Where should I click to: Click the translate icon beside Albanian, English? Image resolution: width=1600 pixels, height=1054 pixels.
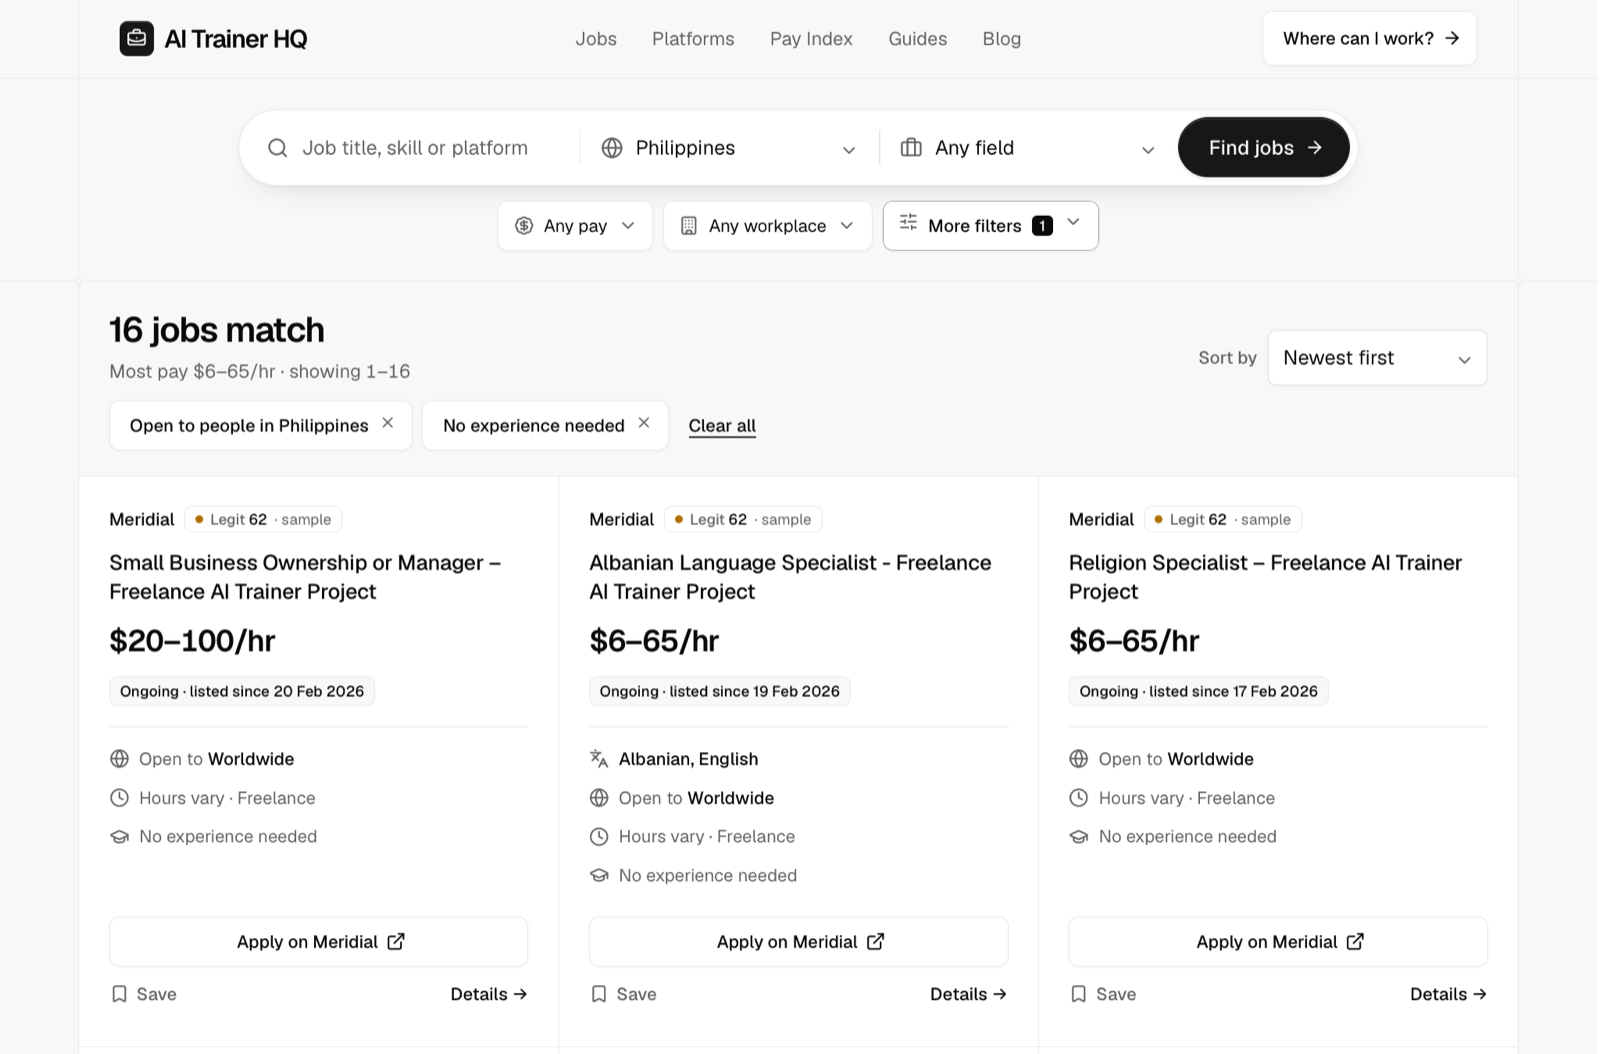pyautogui.click(x=599, y=759)
